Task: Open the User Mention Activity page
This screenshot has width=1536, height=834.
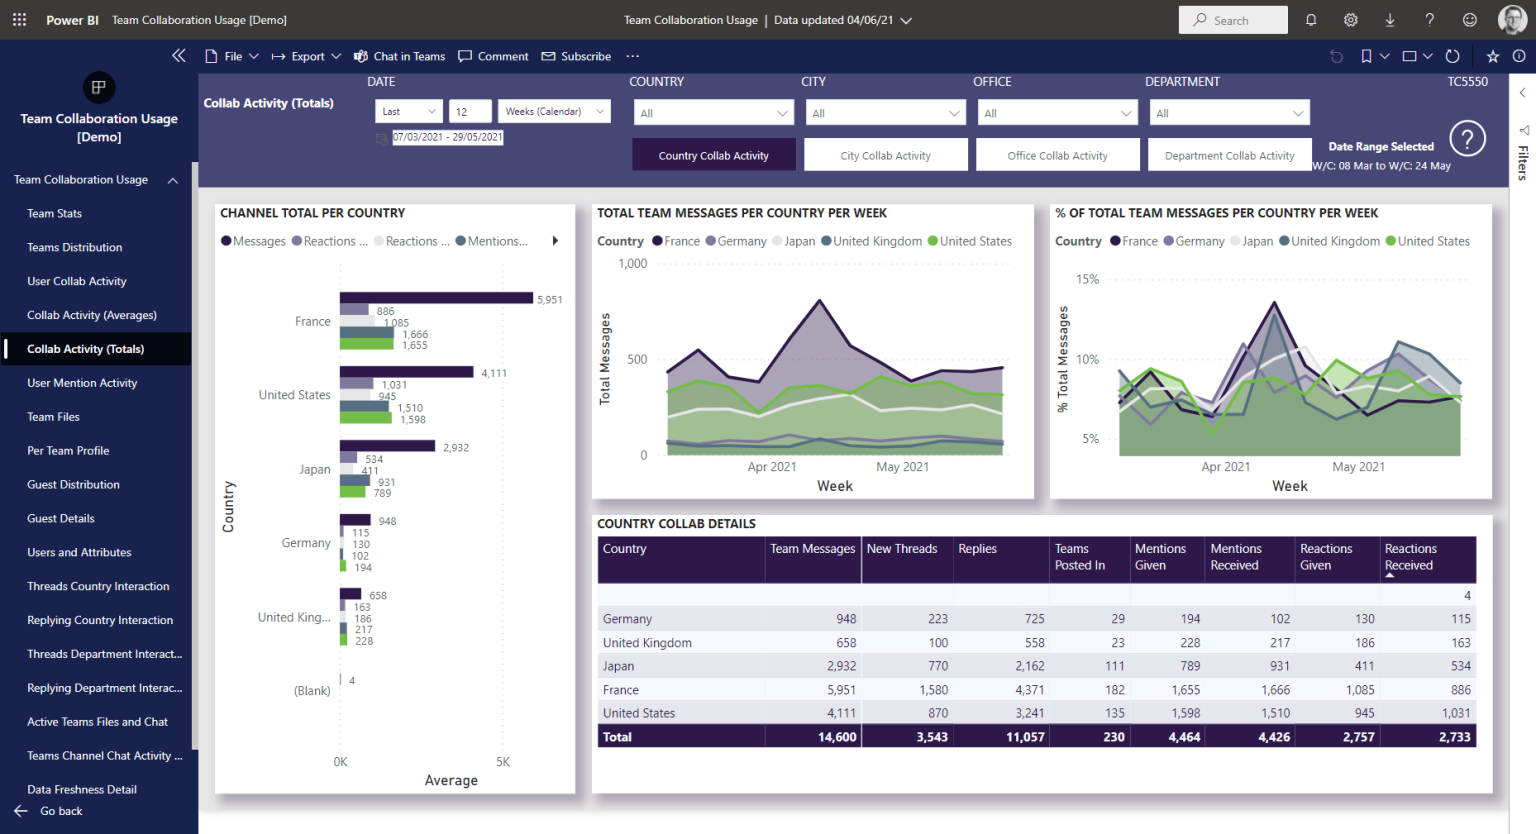Action: point(82,383)
